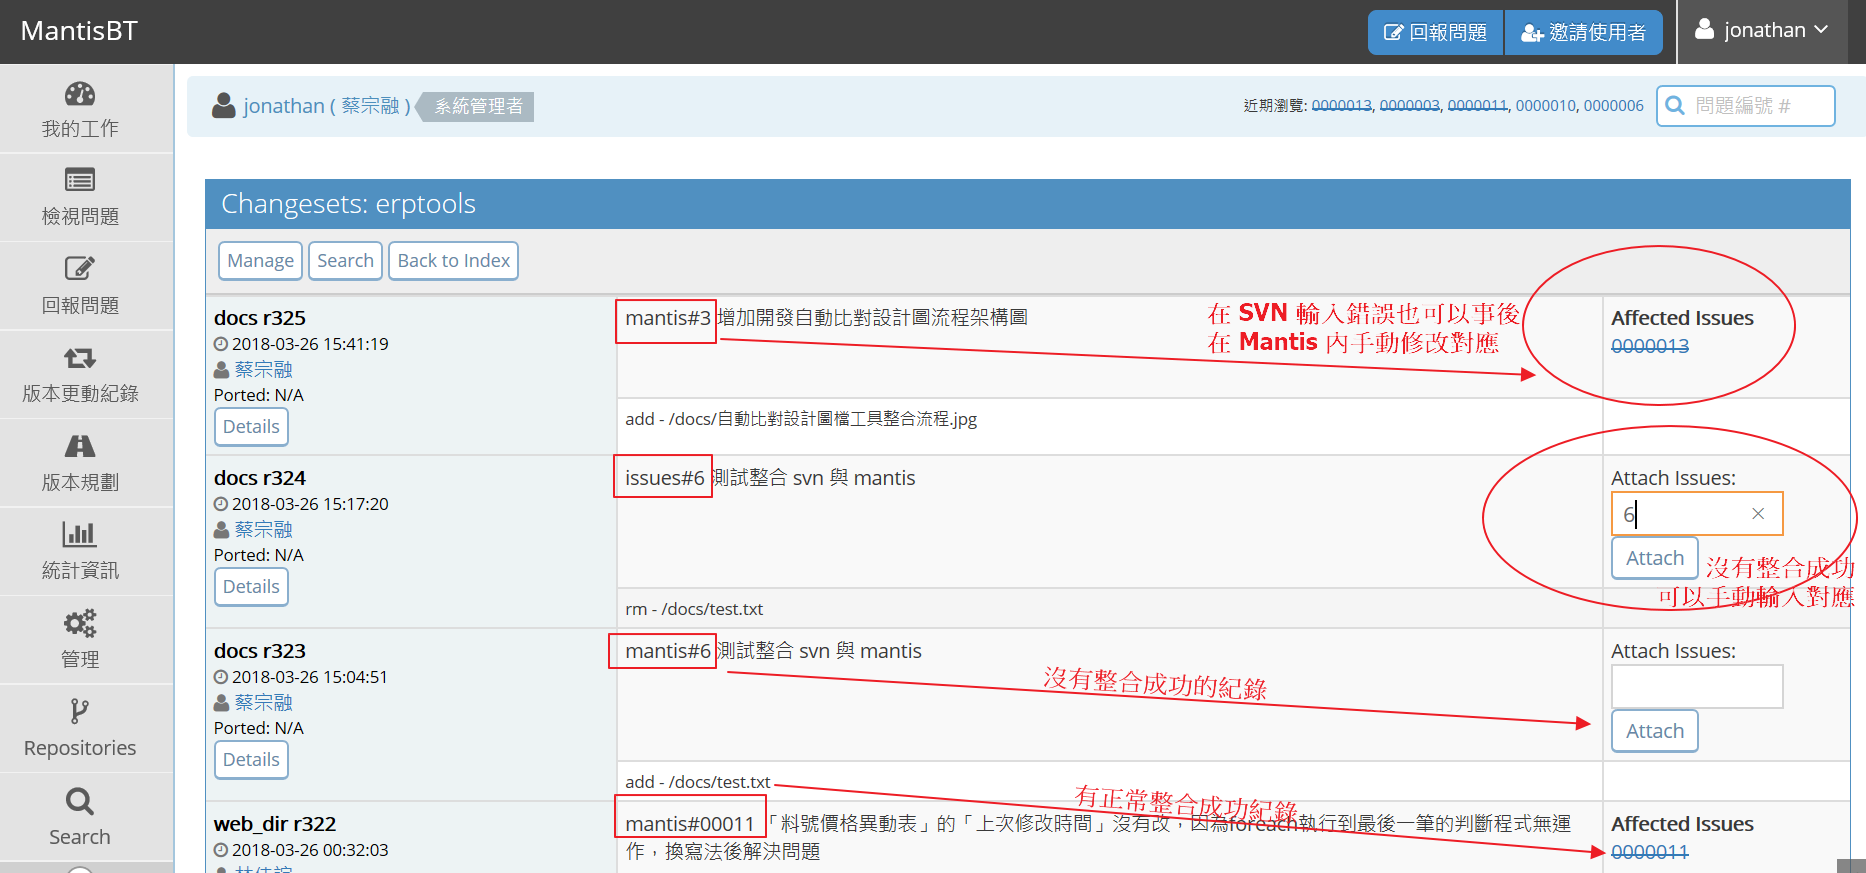Image resolution: width=1866 pixels, height=873 pixels.
Task: Open Details for docs r324
Action: point(251,587)
